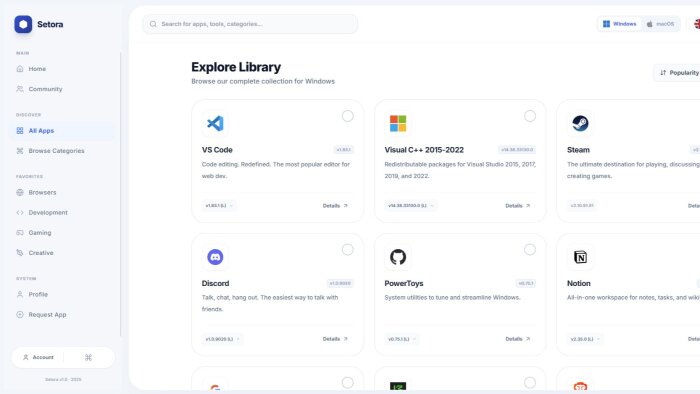Select the Discord card checkbox
700x394 pixels.
tap(348, 249)
